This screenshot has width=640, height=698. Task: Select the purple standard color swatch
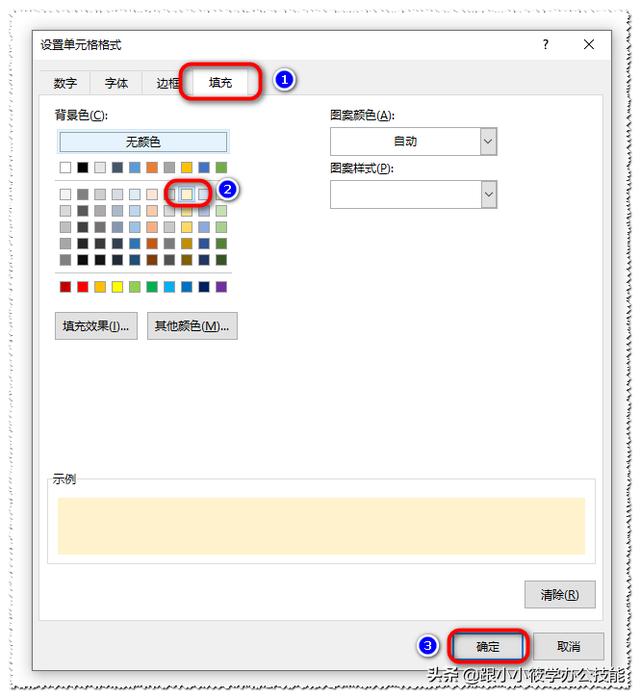pos(221,287)
